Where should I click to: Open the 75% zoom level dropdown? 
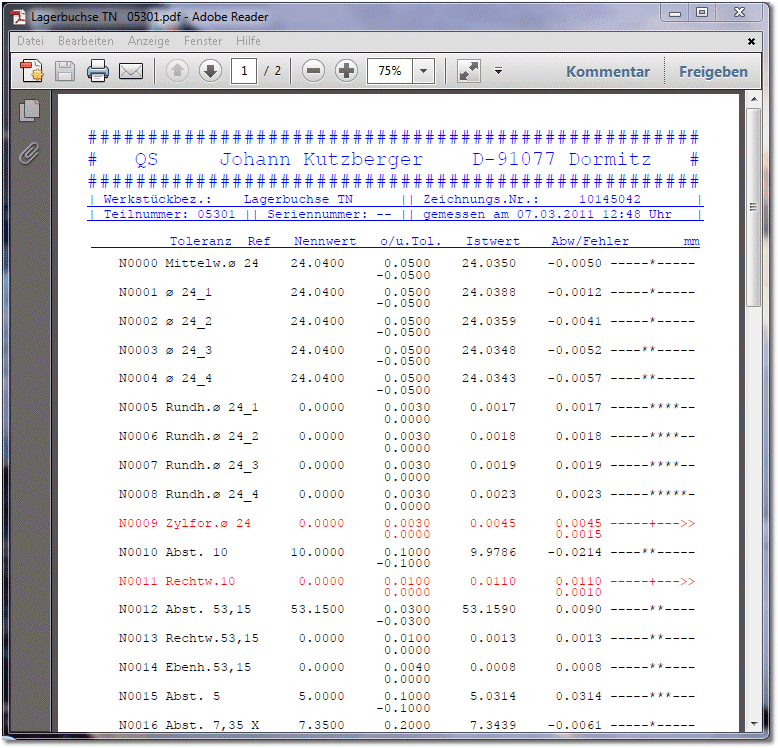[423, 71]
